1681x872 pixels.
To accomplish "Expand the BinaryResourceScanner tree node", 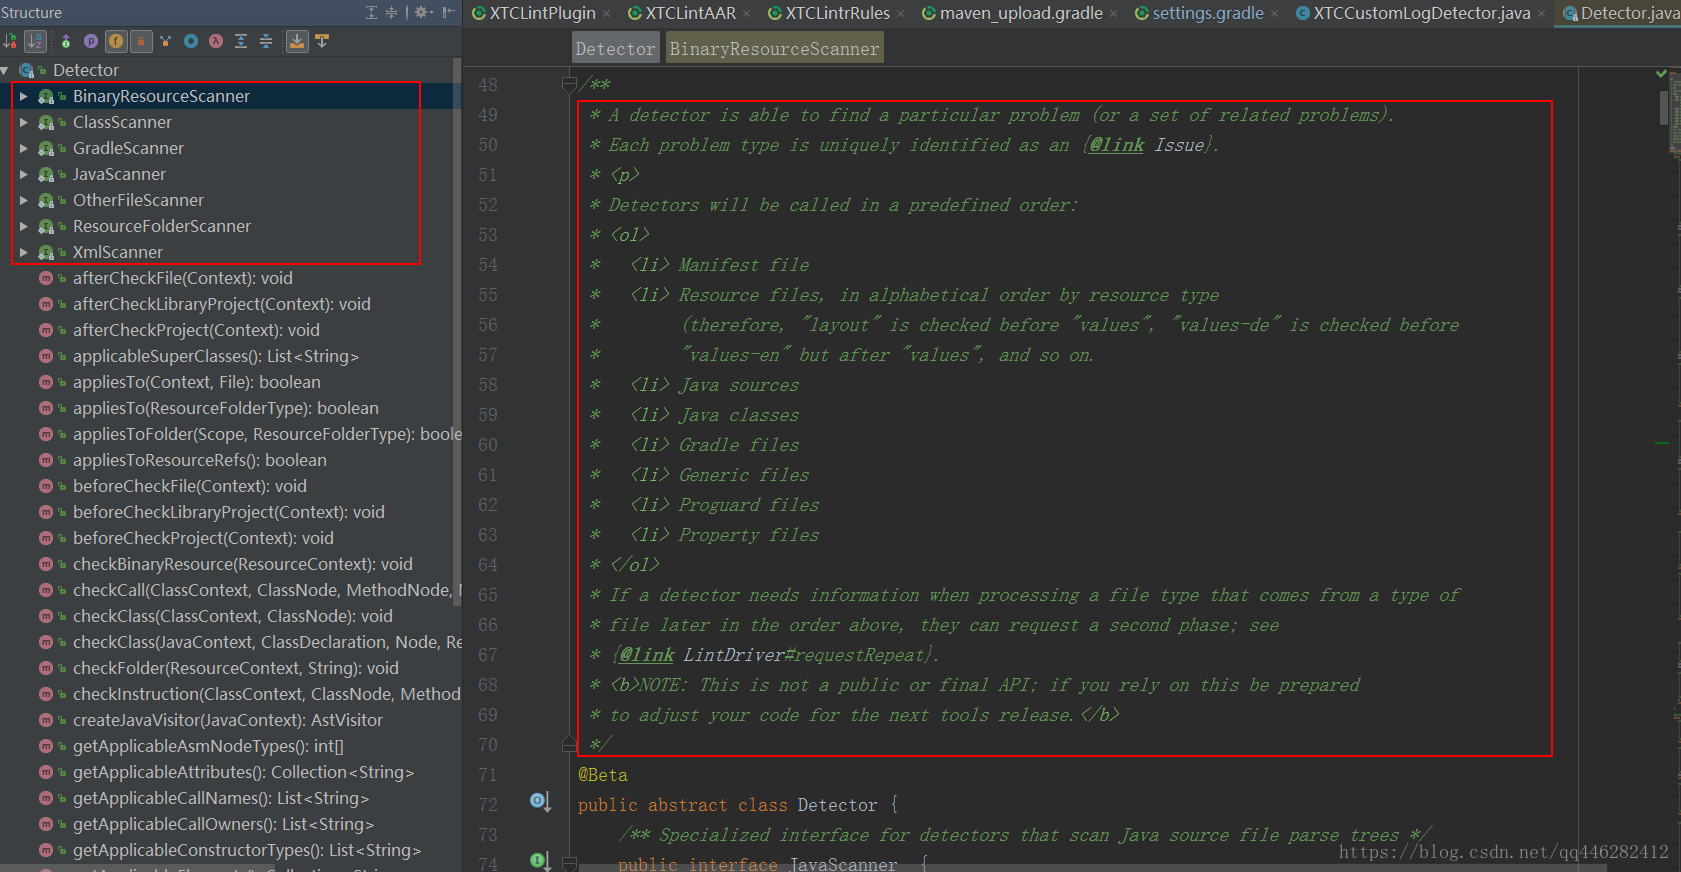I will 23,96.
